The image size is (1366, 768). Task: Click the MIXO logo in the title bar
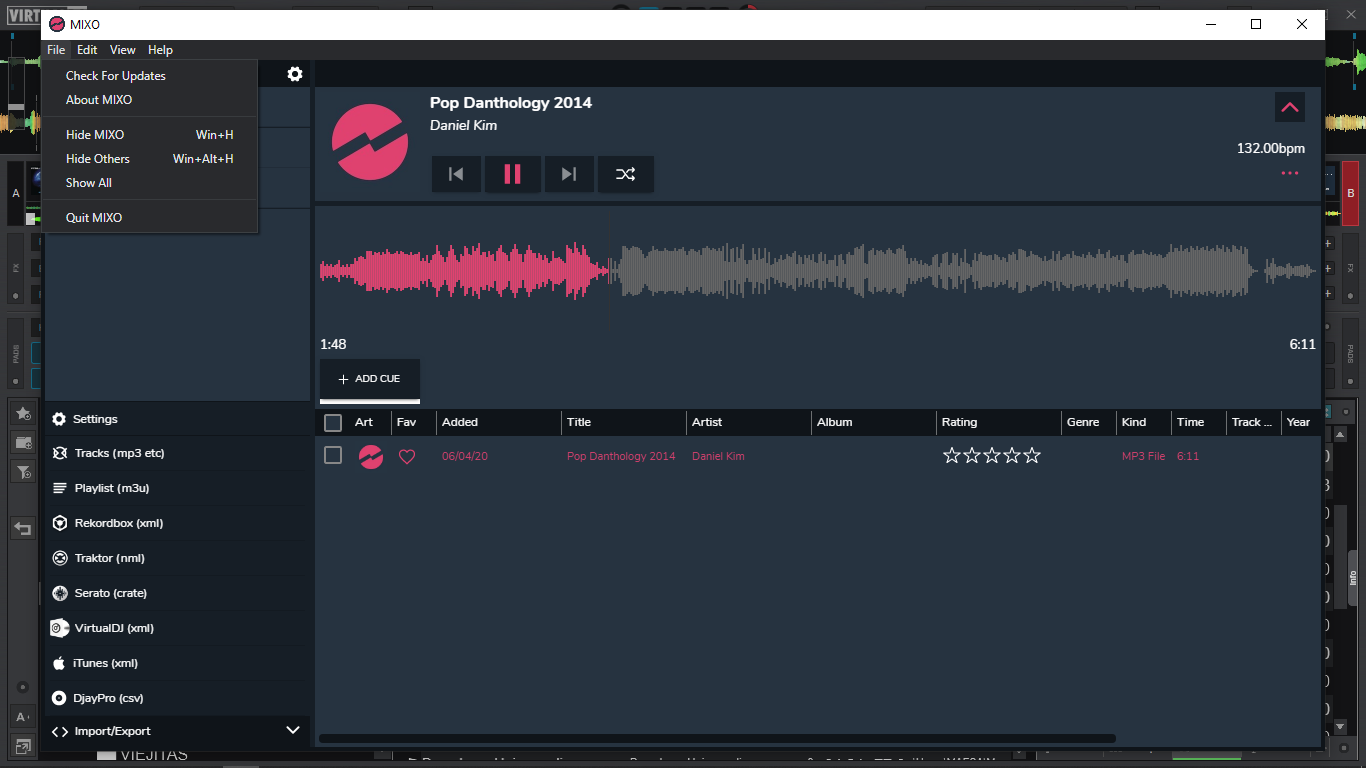[x=57, y=24]
